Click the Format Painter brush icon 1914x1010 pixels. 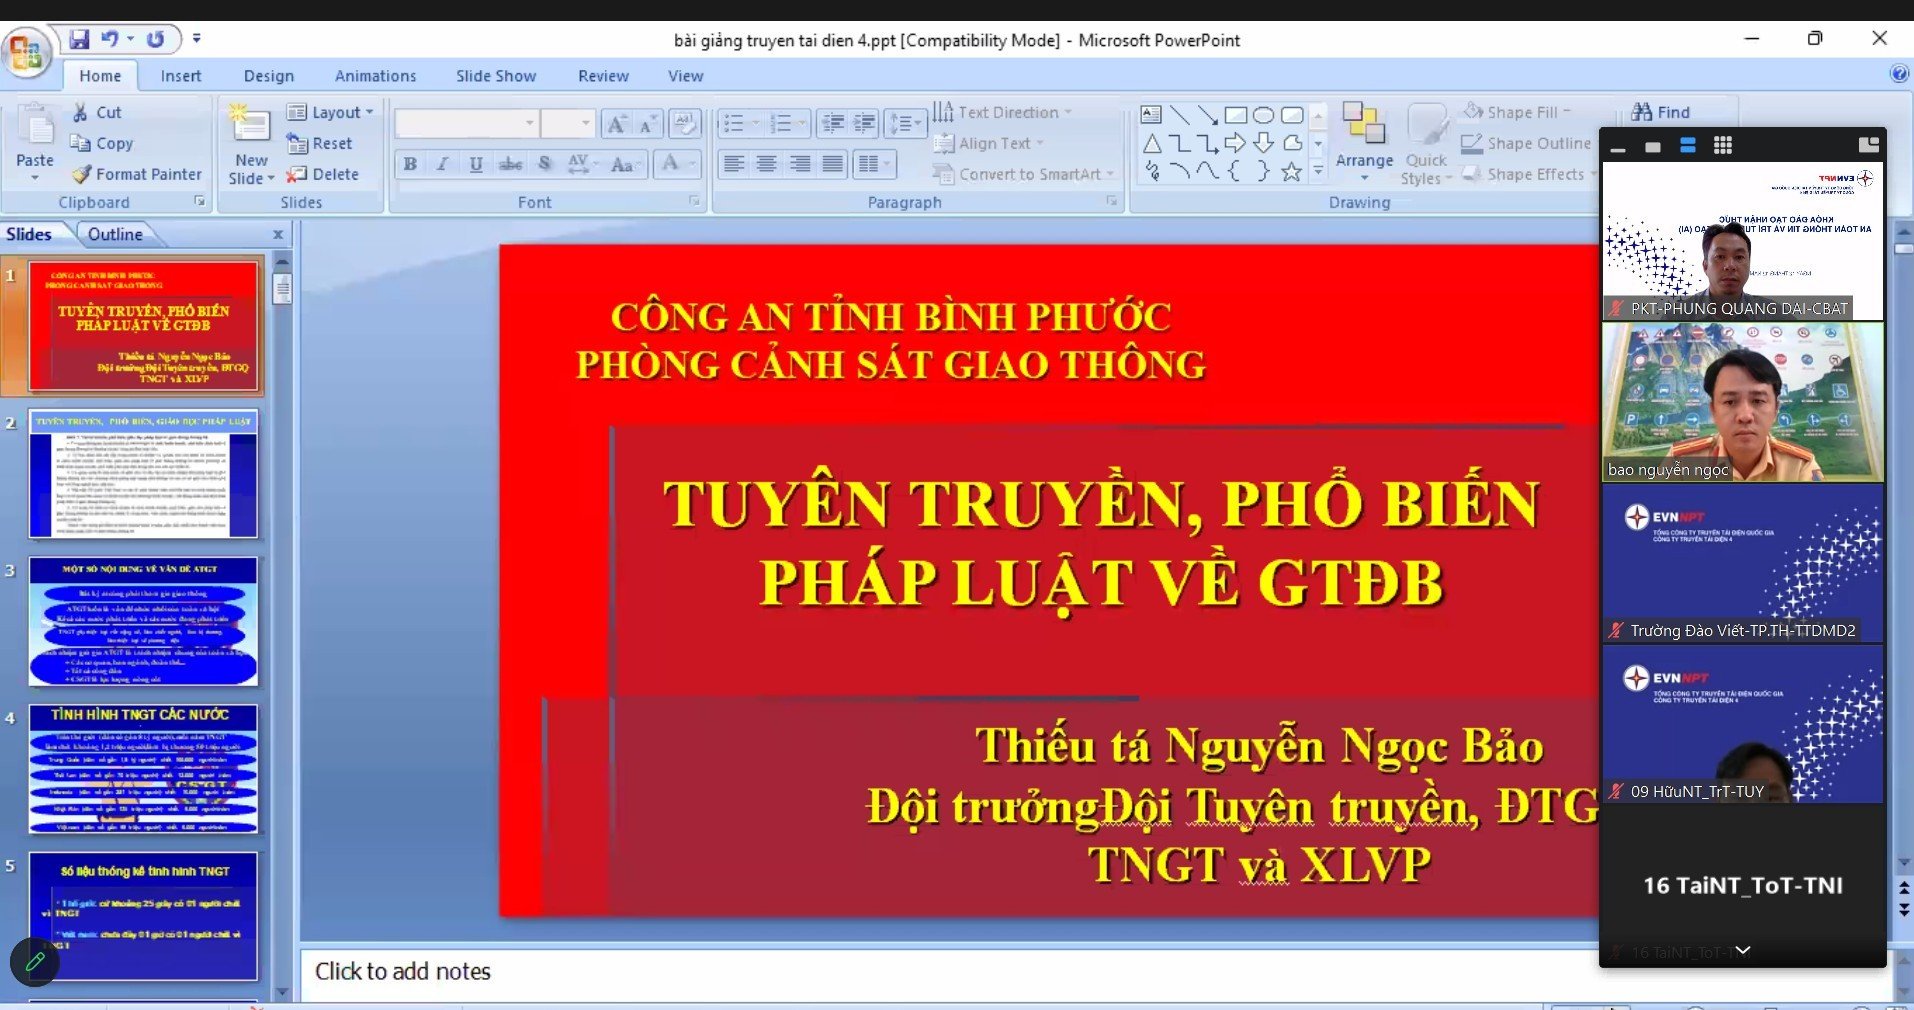tap(82, 174)
